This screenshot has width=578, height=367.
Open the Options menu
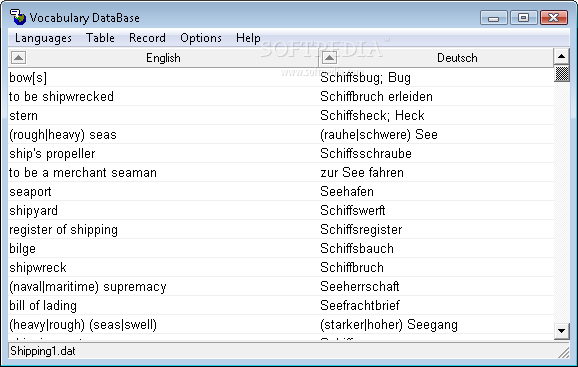[201, 38]
